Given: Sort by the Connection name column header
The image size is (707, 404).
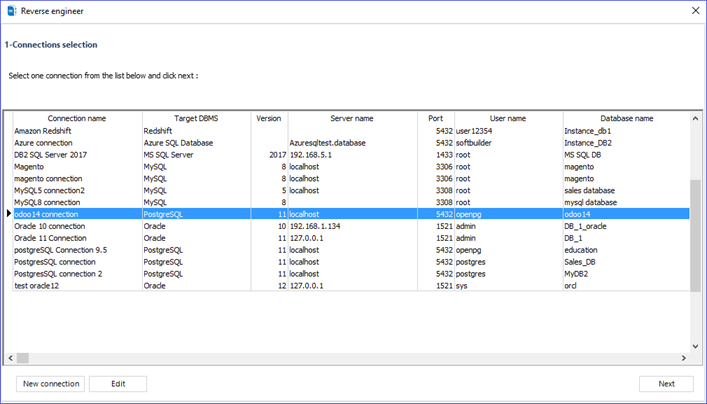Looking at the screenshot, I should [77, 119].
